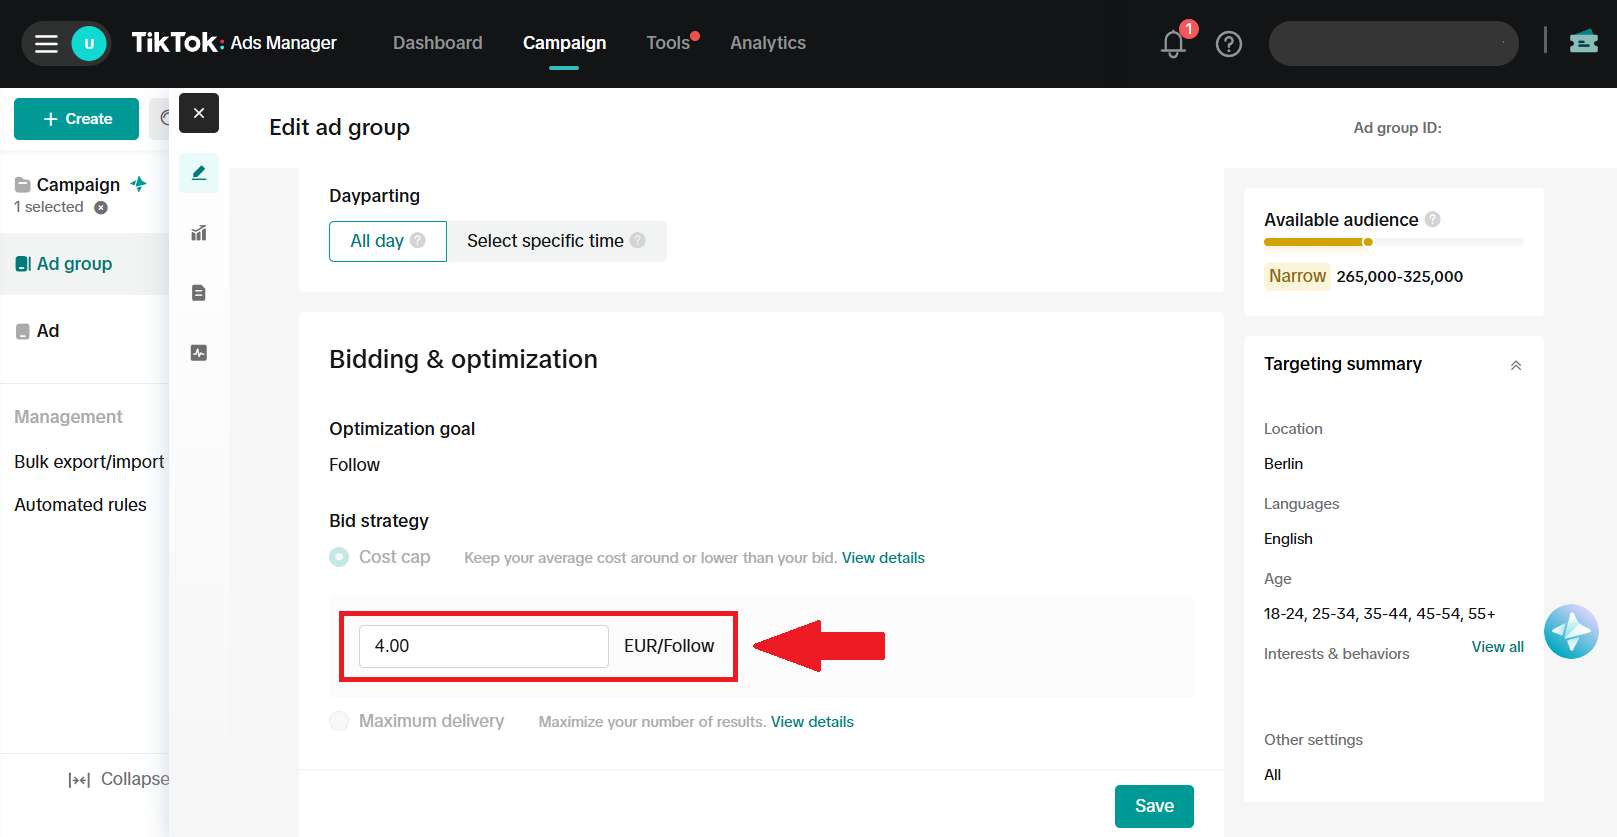Image resolution: width=1617 pixels, height=837 pixels.
Task: Open the Dashboard tab
Action: pos(438,43)
